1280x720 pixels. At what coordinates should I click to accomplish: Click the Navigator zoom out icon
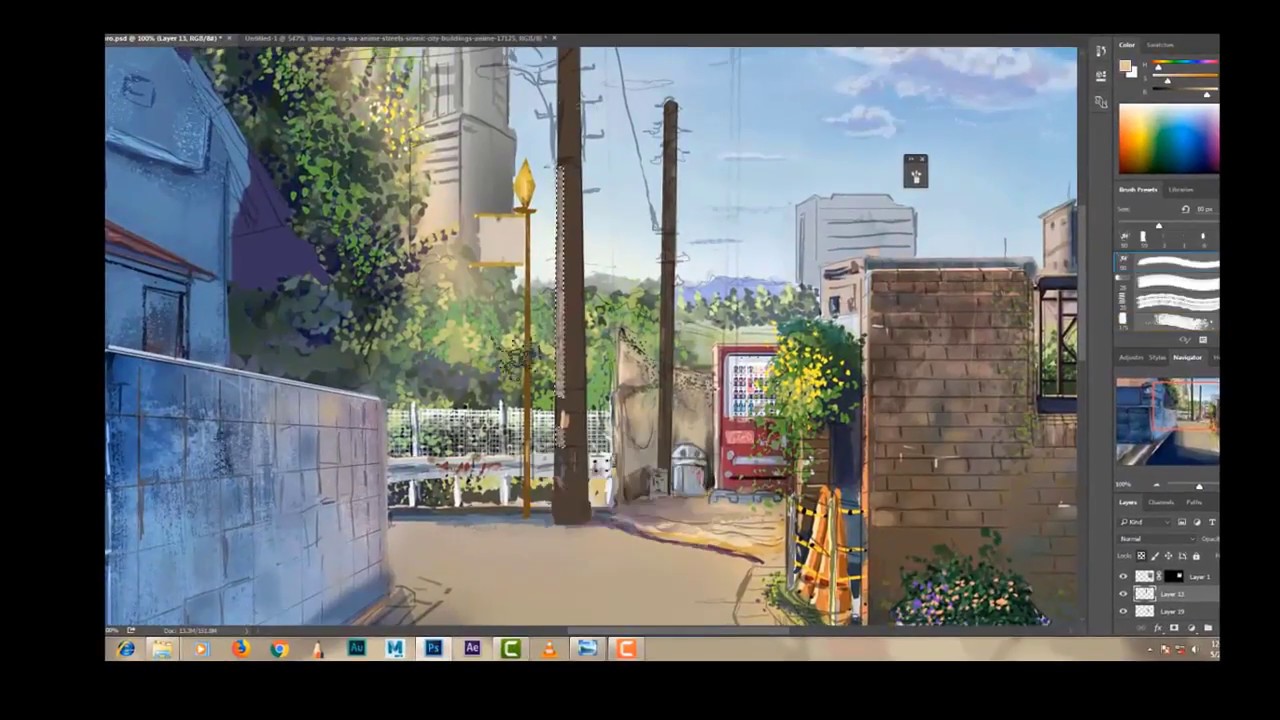pyautogui.click(x=1156, y=485)
